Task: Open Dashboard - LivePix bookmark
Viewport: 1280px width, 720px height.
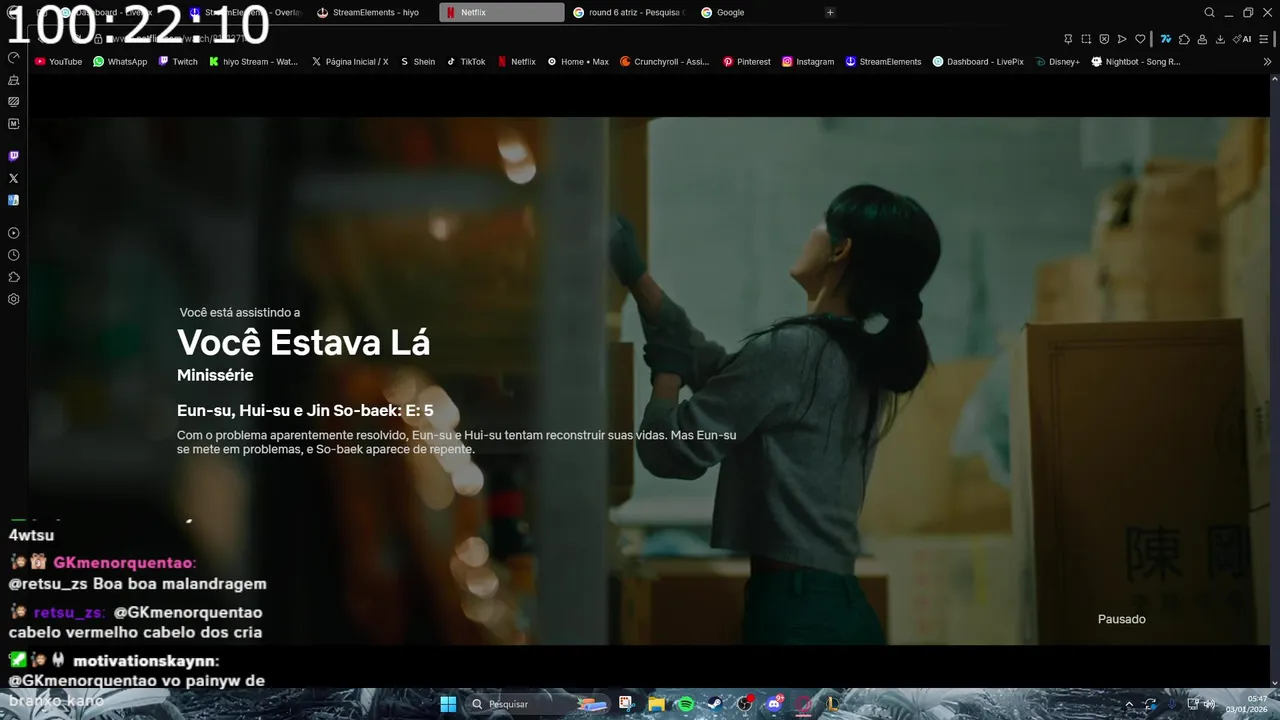Action: (978, 61)
